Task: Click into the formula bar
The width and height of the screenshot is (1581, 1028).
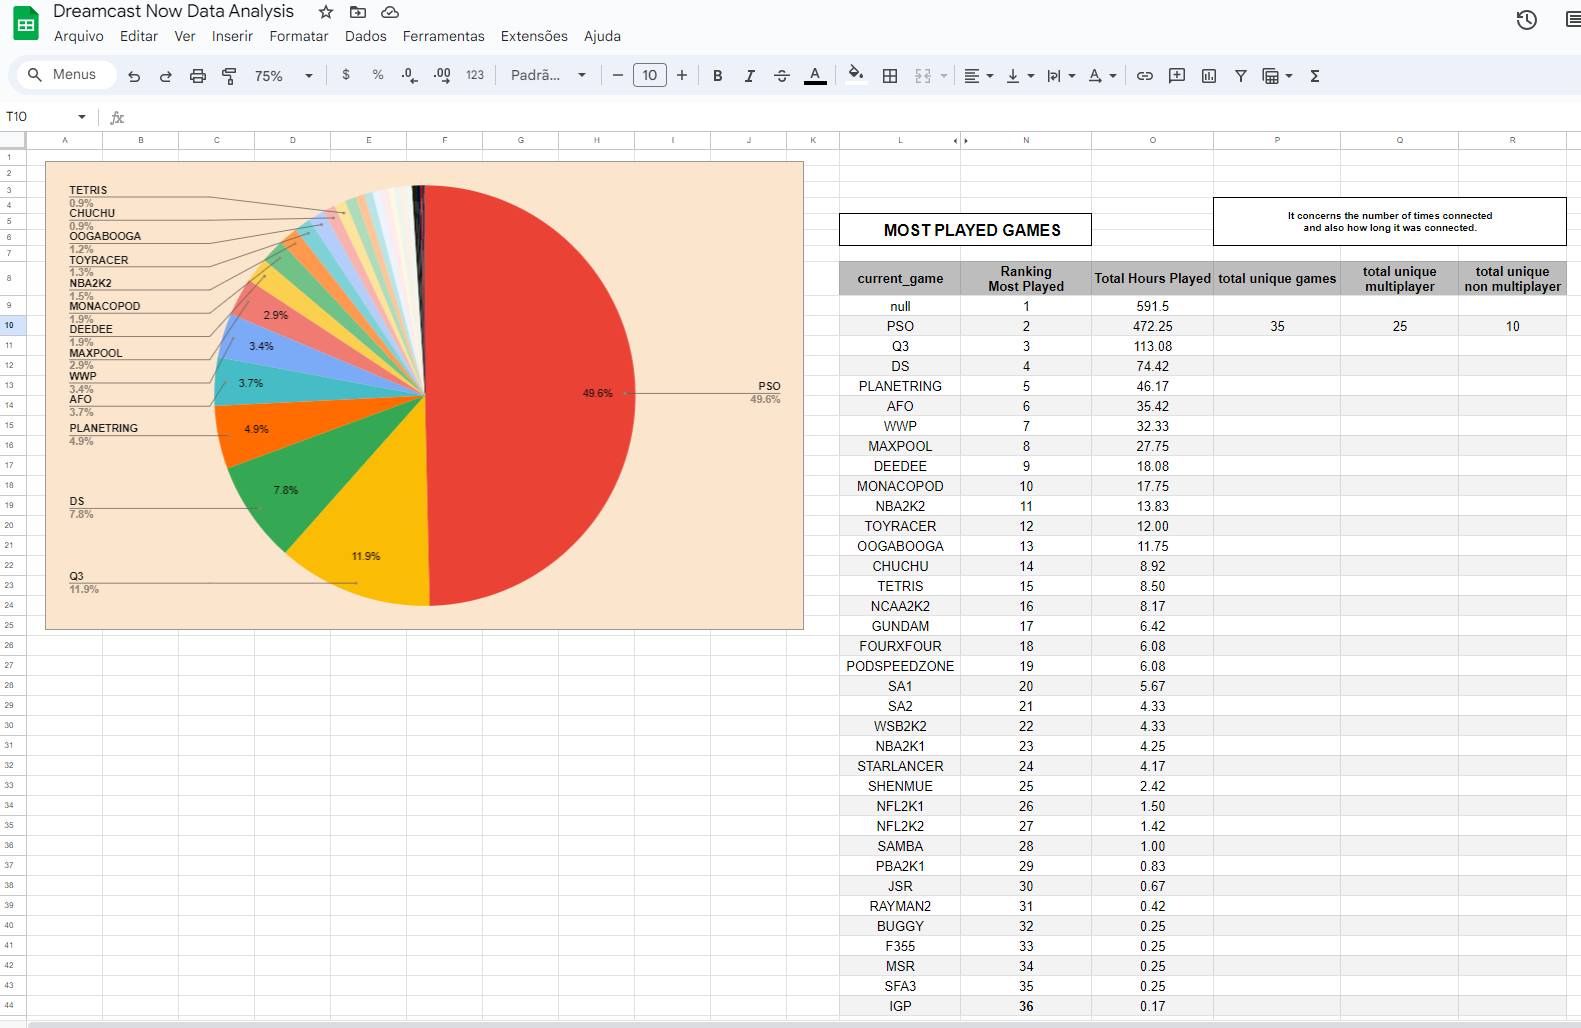Action: 850,117
